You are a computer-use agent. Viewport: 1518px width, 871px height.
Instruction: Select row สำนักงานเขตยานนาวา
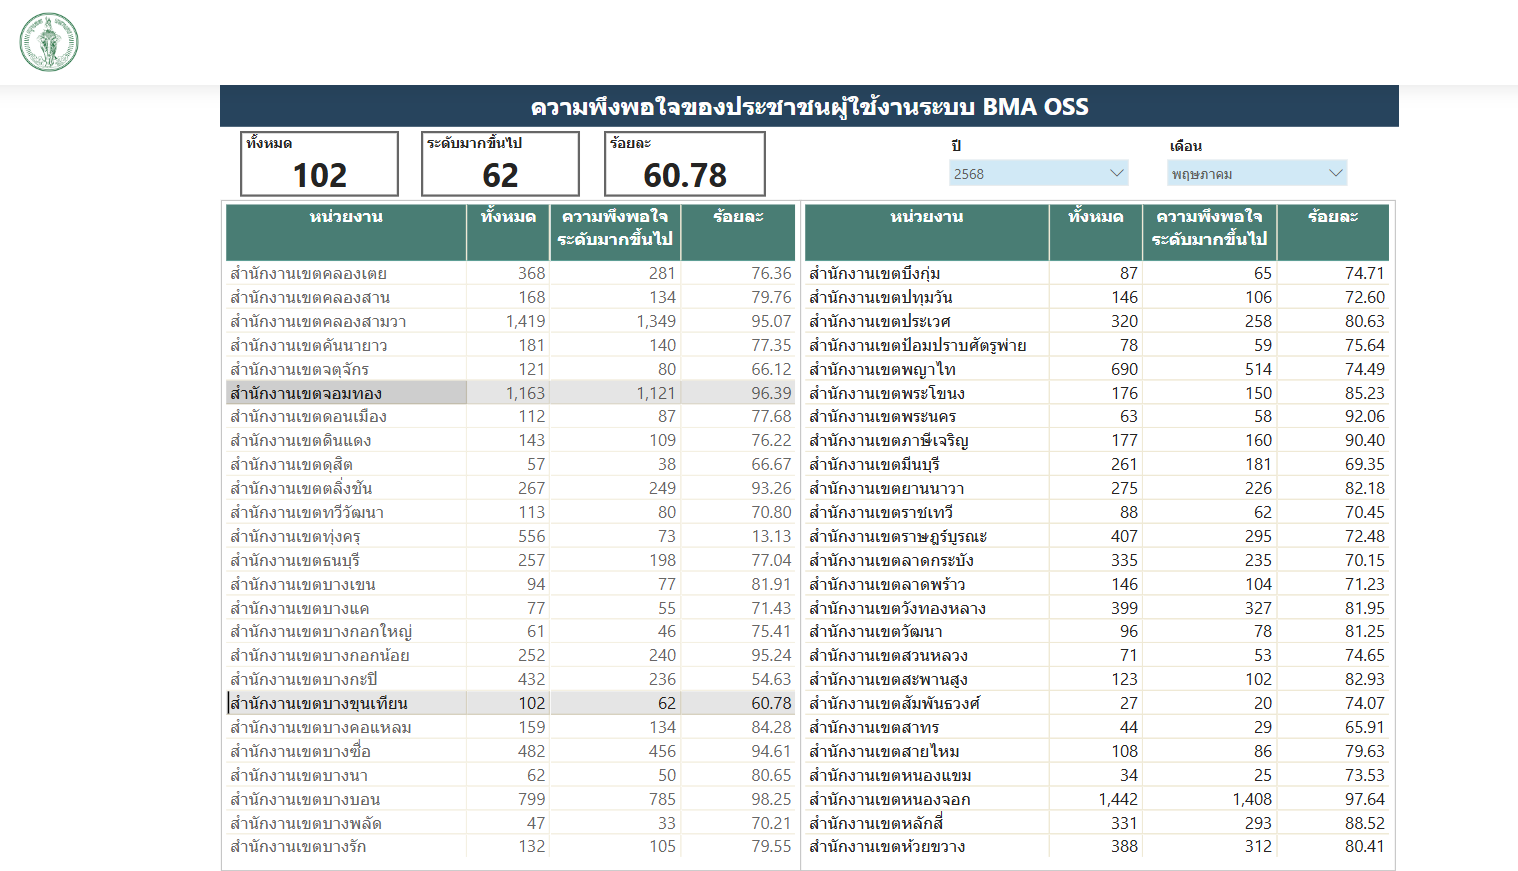(x=1097, y=488)
